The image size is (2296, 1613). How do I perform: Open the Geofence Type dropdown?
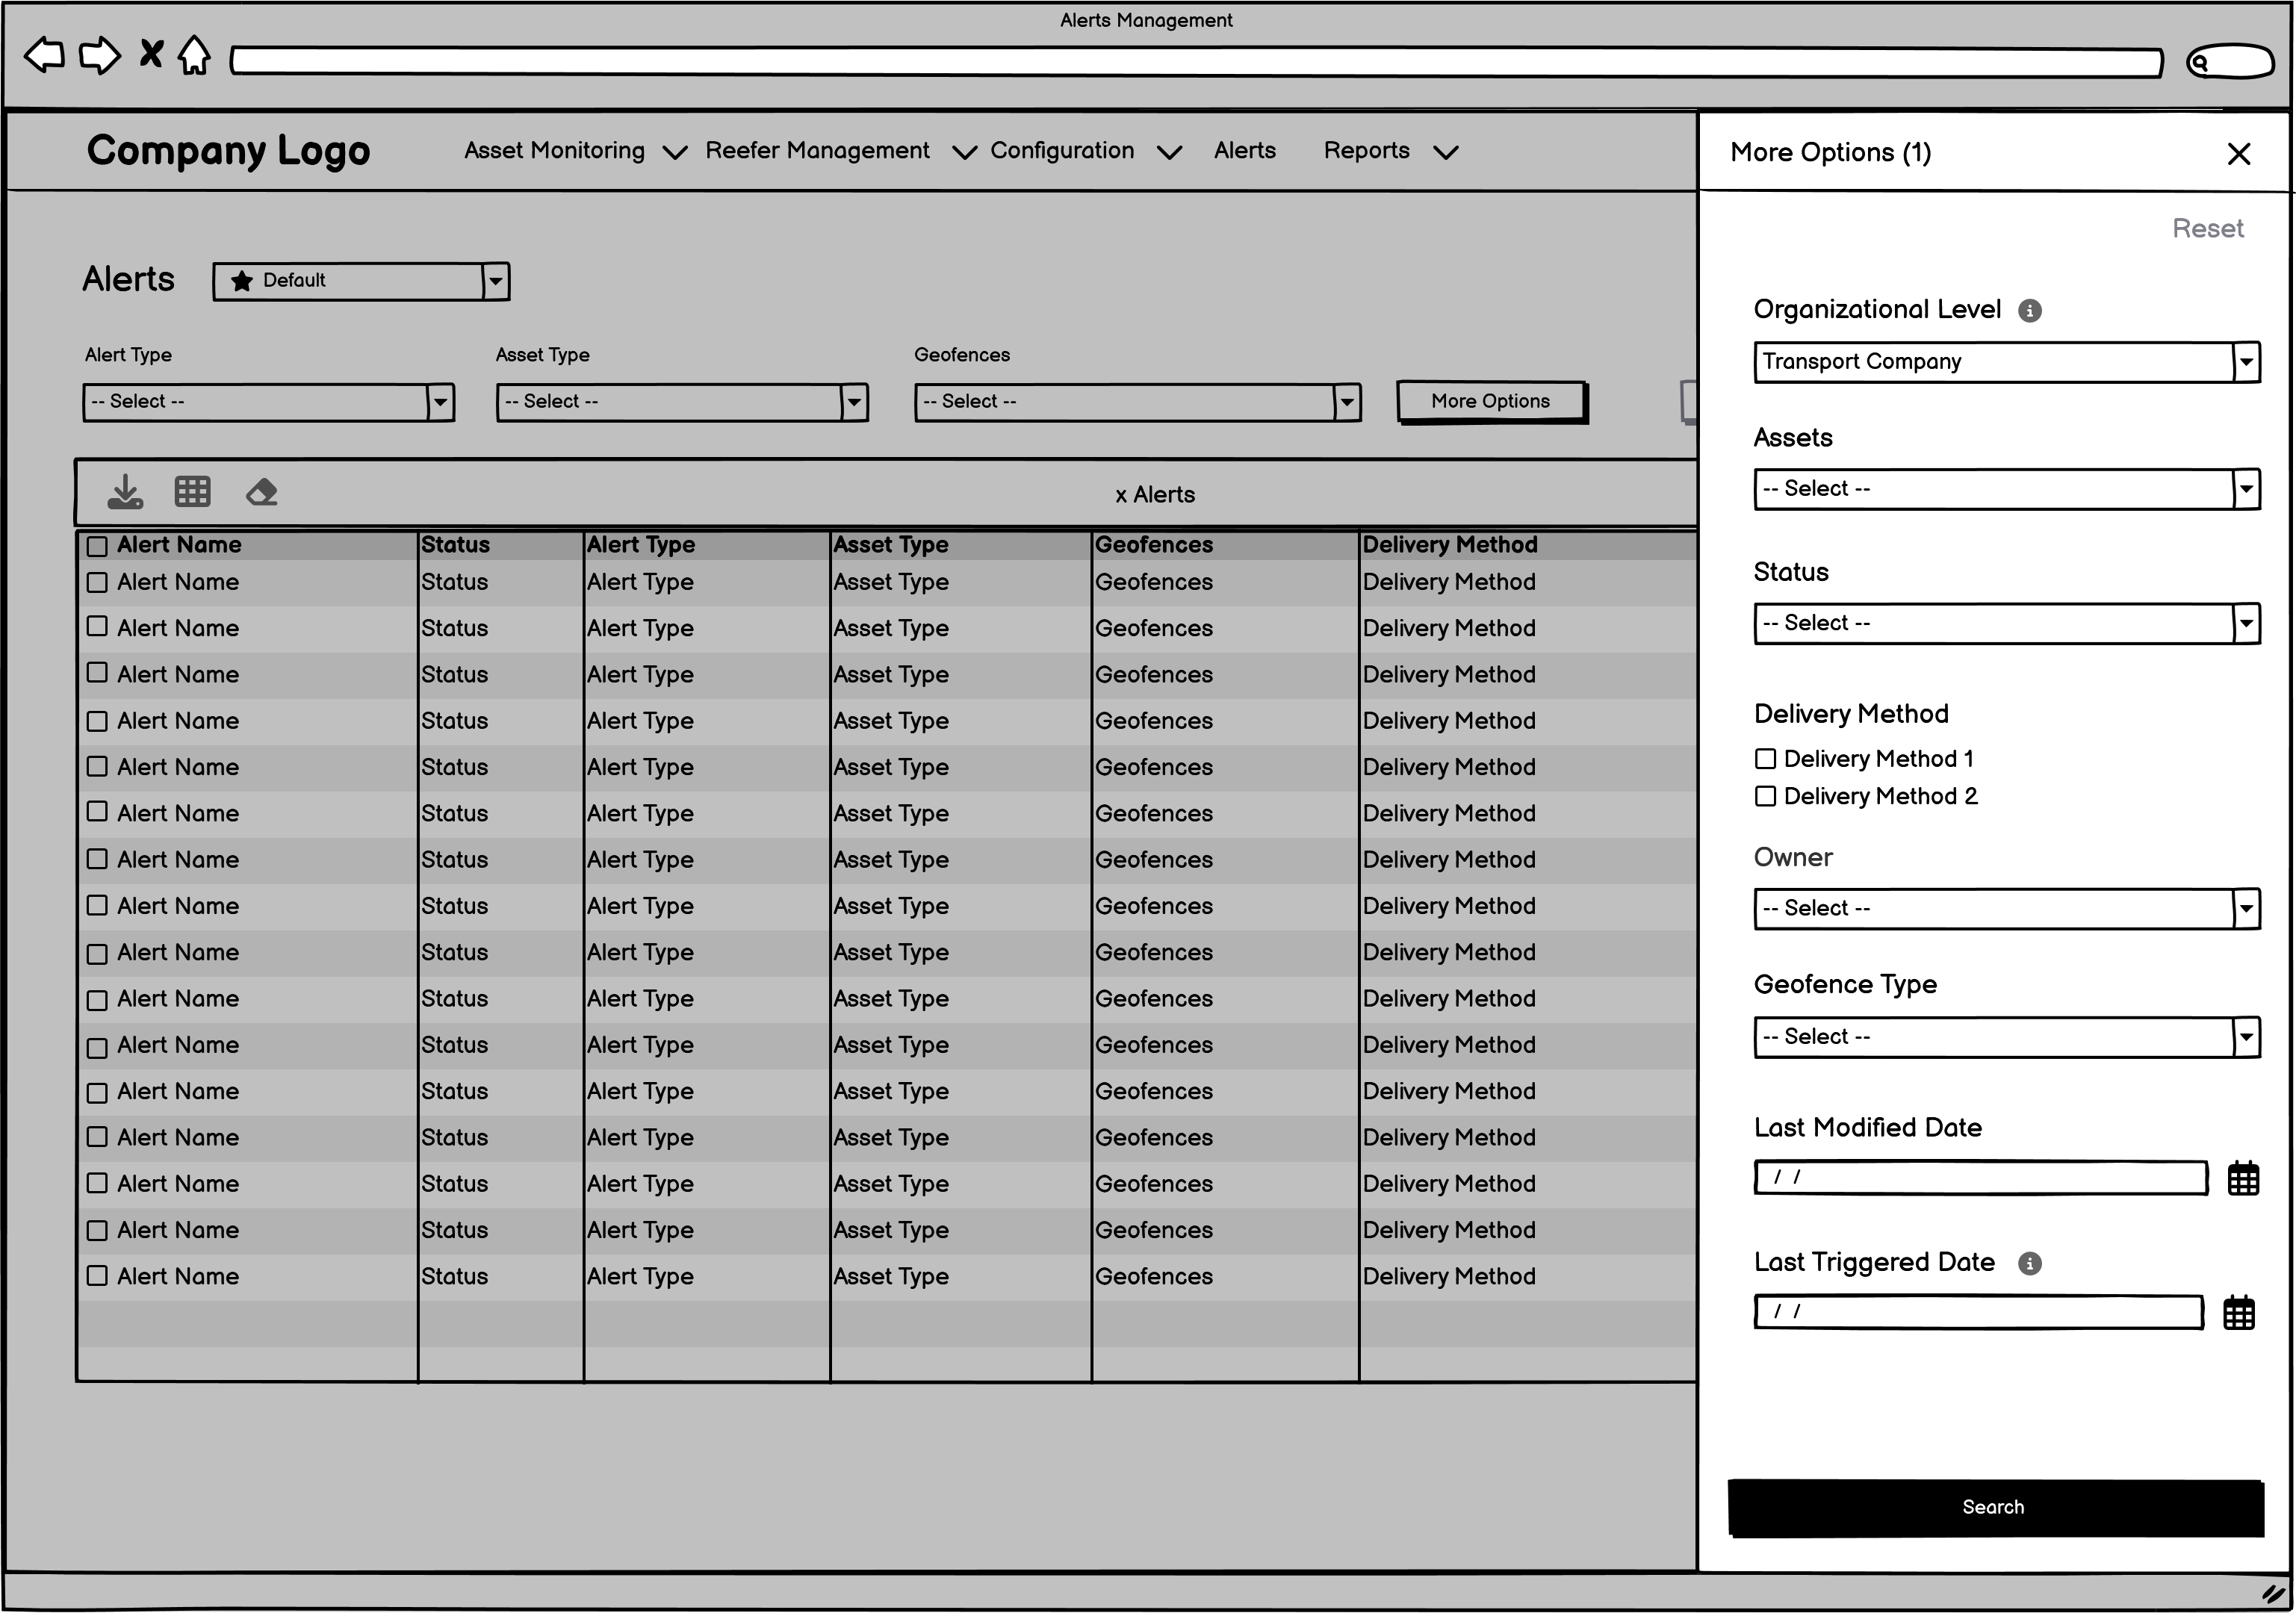tap(2006, 1037)
